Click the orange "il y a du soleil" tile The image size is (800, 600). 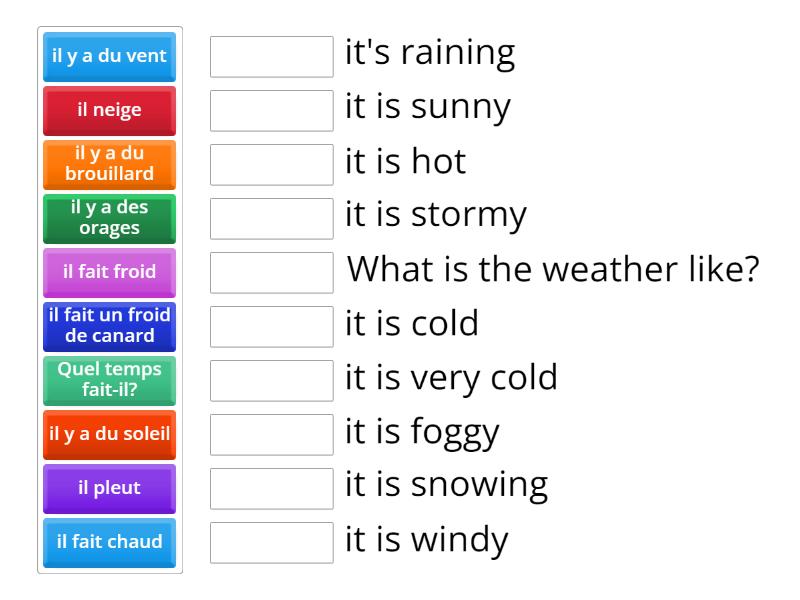(x=108, y=434)
